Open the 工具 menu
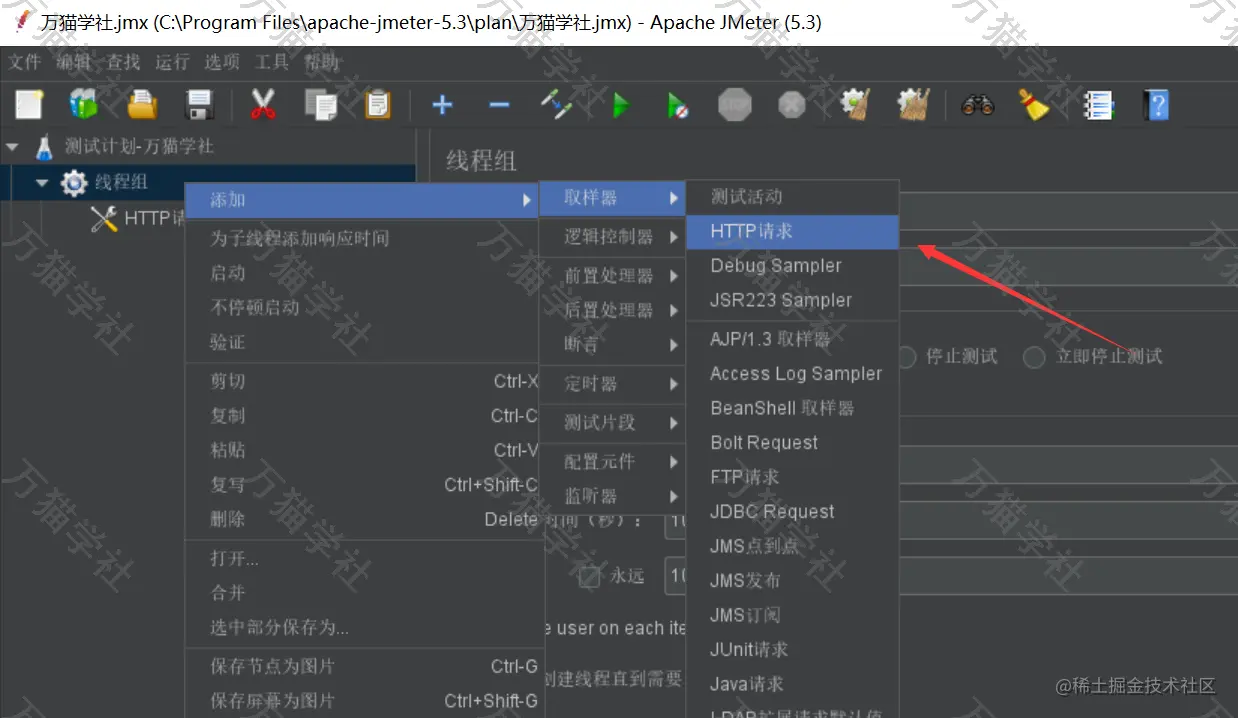This screenshot has height=718, width=1238. click(x=272, y=62)
